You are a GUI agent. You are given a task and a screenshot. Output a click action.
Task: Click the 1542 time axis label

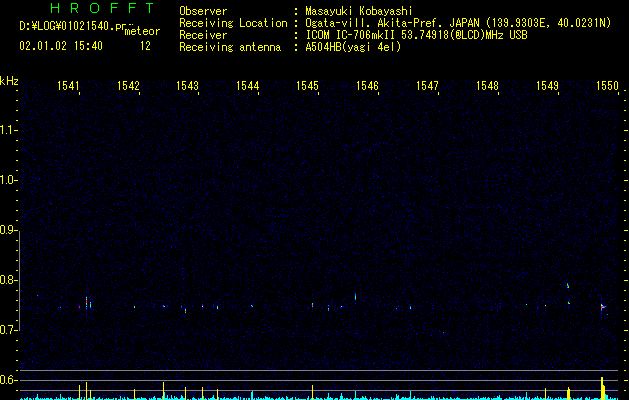pos(128,86)
